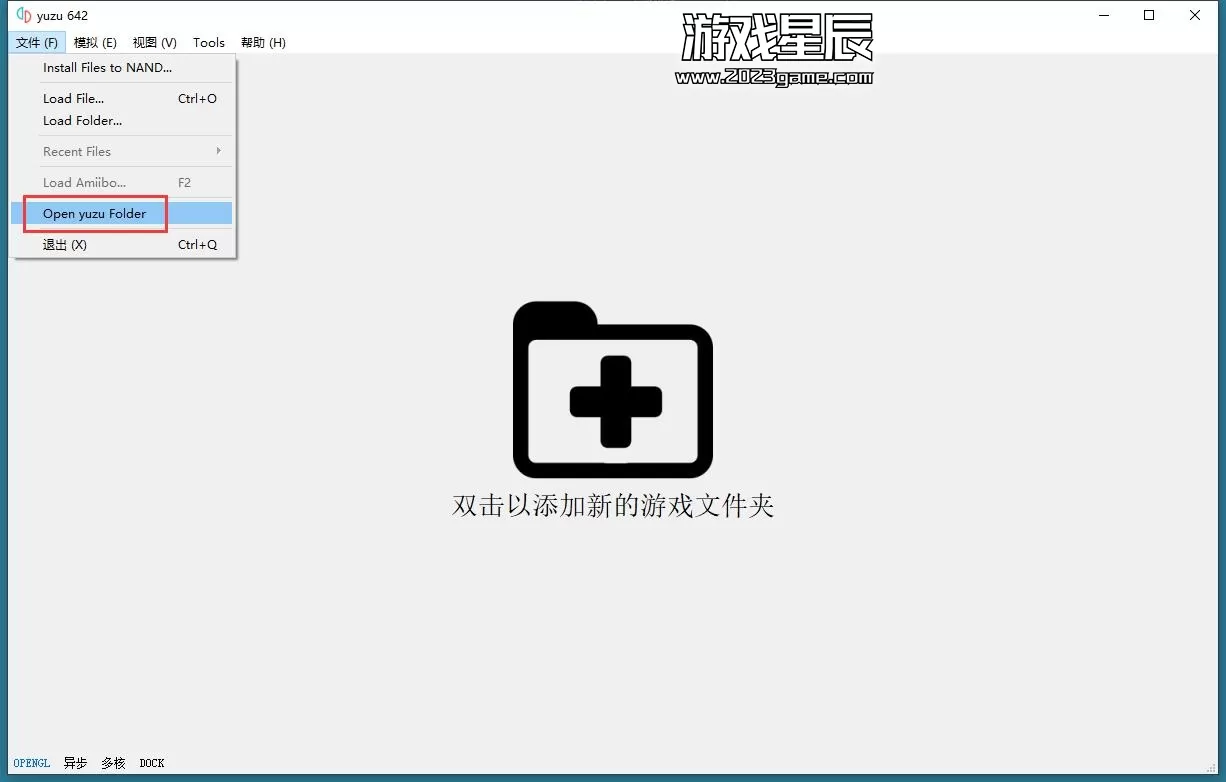Open the 模拟 (E) menu
Image resolution: width=1226 pixels, height=782 pixels.
95,42
